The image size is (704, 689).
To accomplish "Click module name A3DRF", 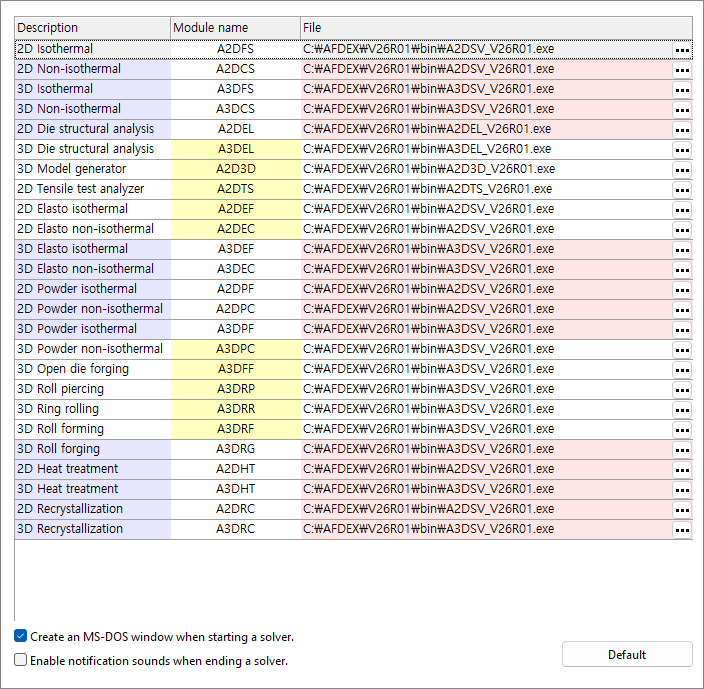I will (x=236, y=429).
